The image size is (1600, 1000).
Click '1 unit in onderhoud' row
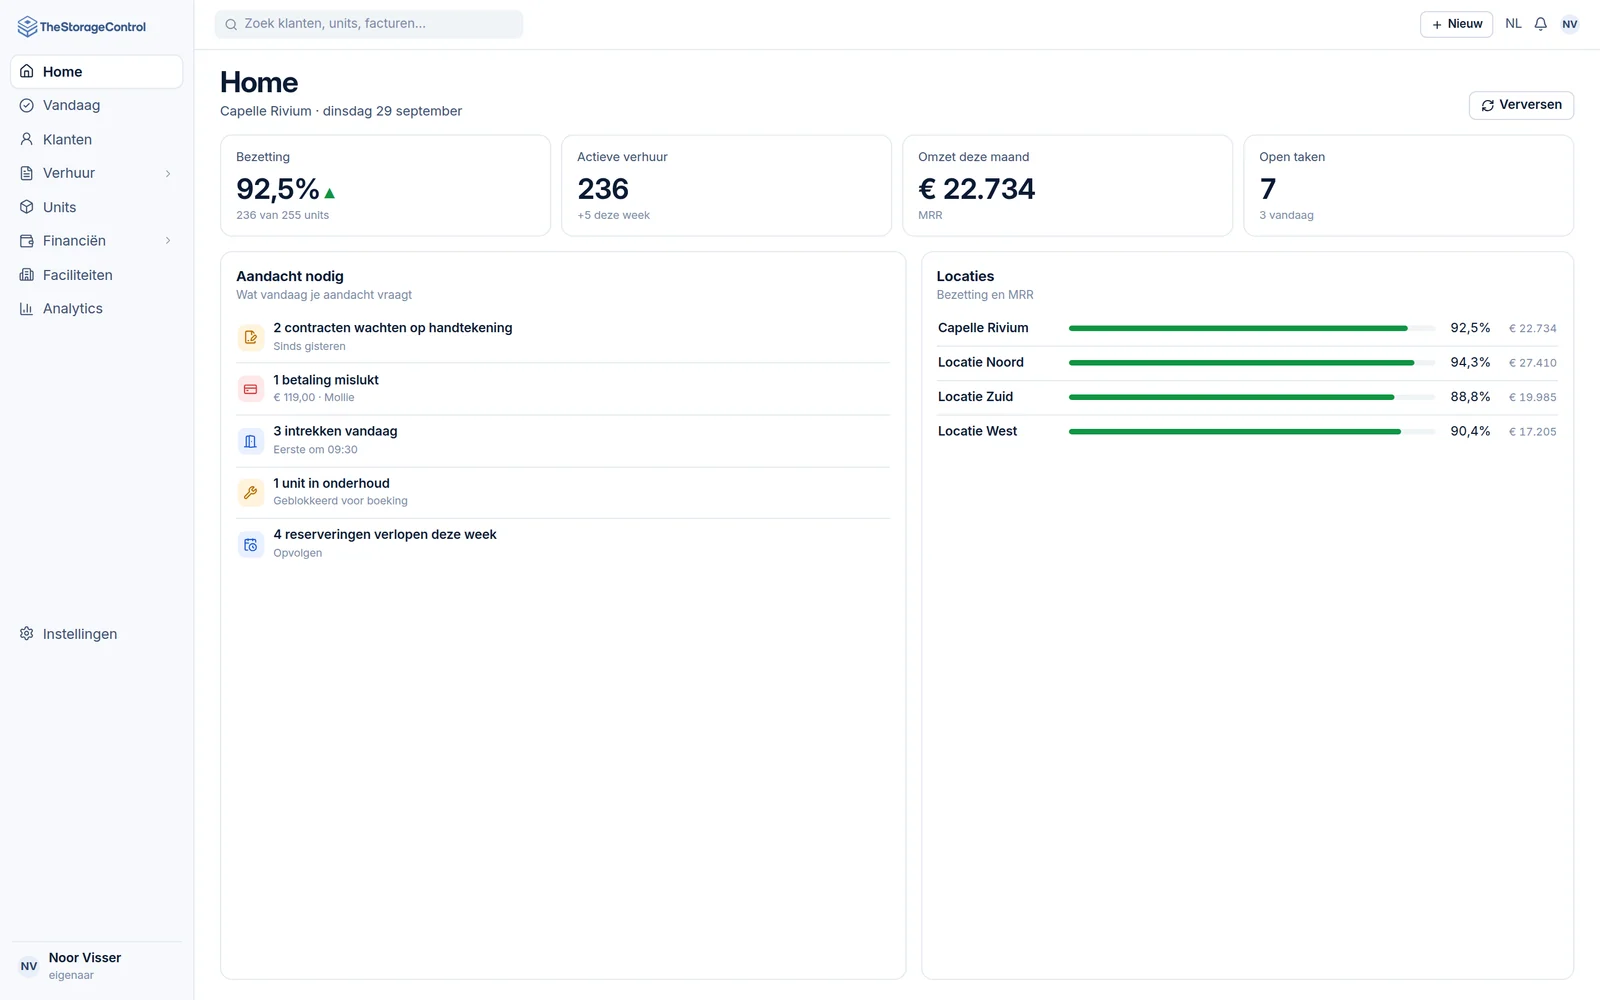pos(563,492)
